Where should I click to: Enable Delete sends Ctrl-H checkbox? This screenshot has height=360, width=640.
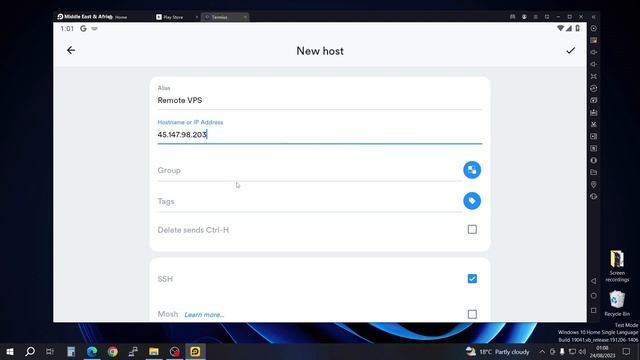[472, 229]
